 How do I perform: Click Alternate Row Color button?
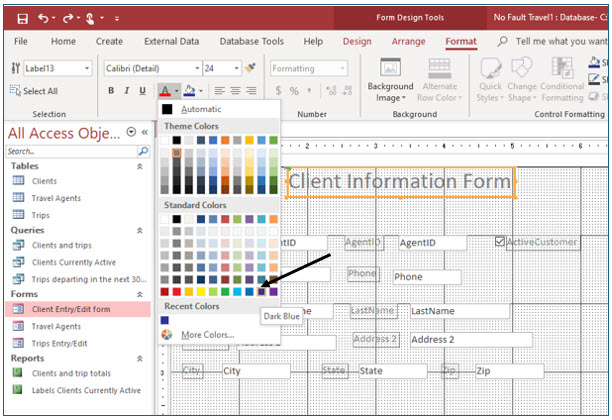click(439, 80)
